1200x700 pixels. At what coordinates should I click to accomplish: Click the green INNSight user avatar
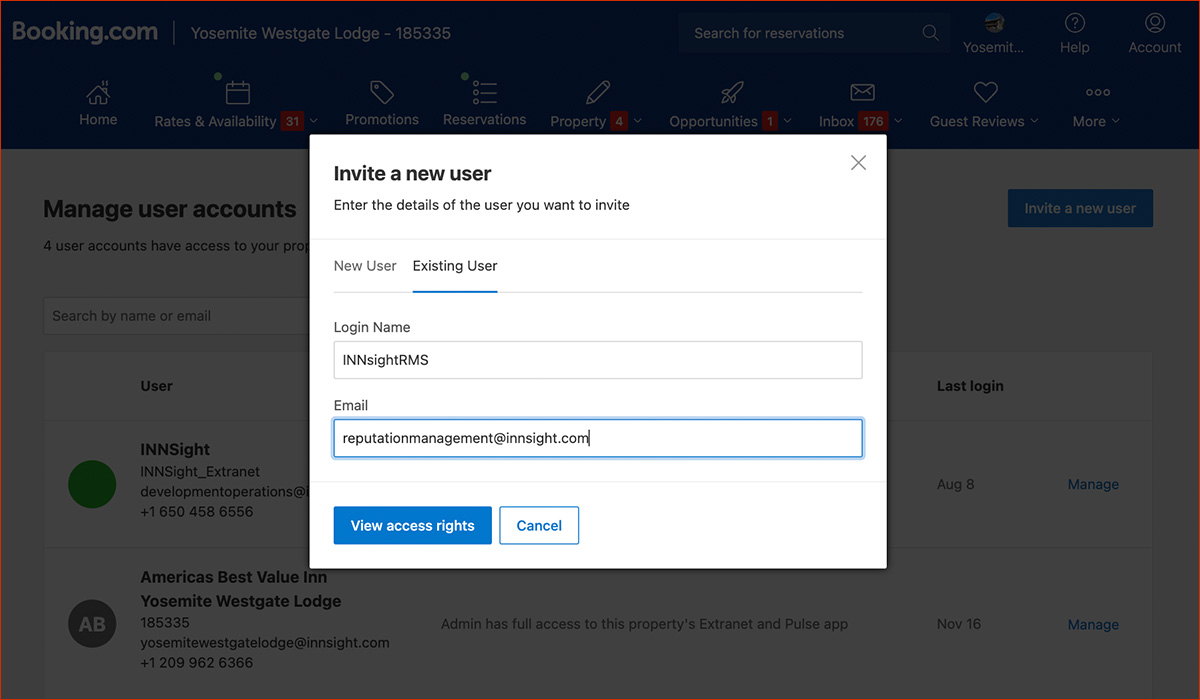92,484
